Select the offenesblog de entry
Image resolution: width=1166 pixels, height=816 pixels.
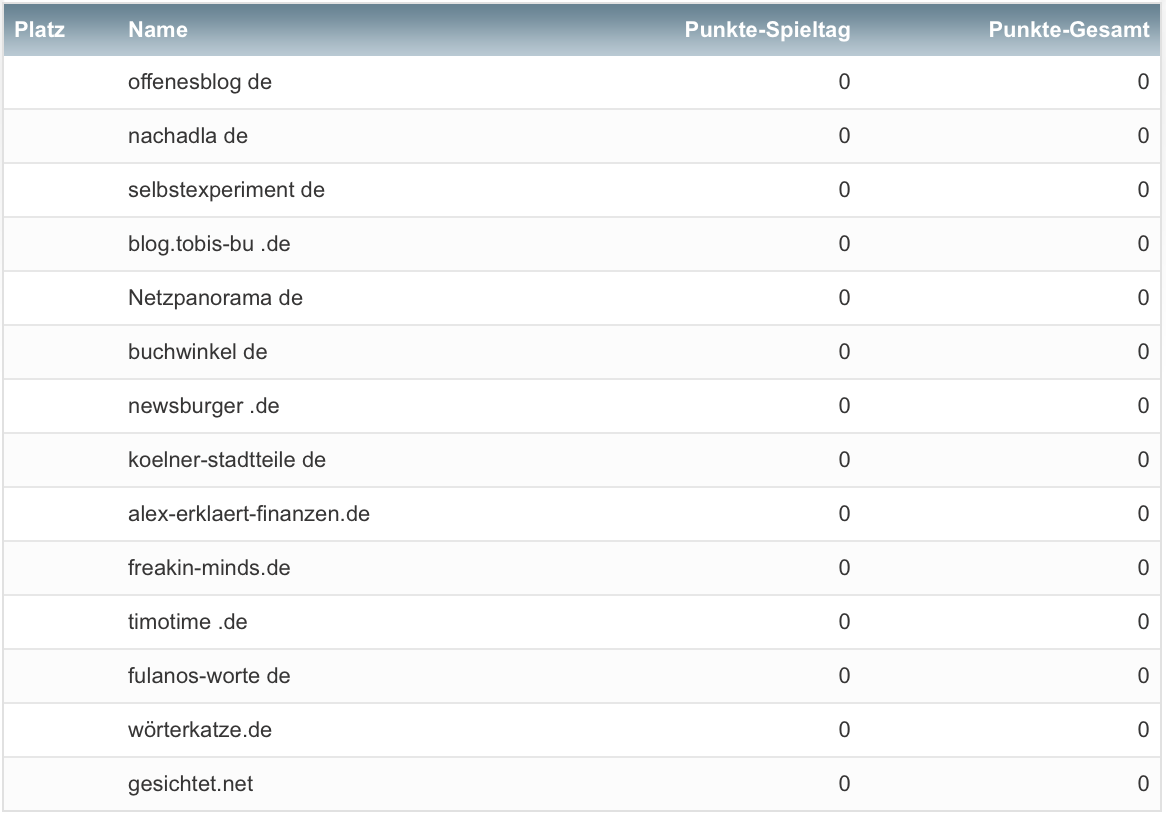pyautogui.click(x=200, y=82)
